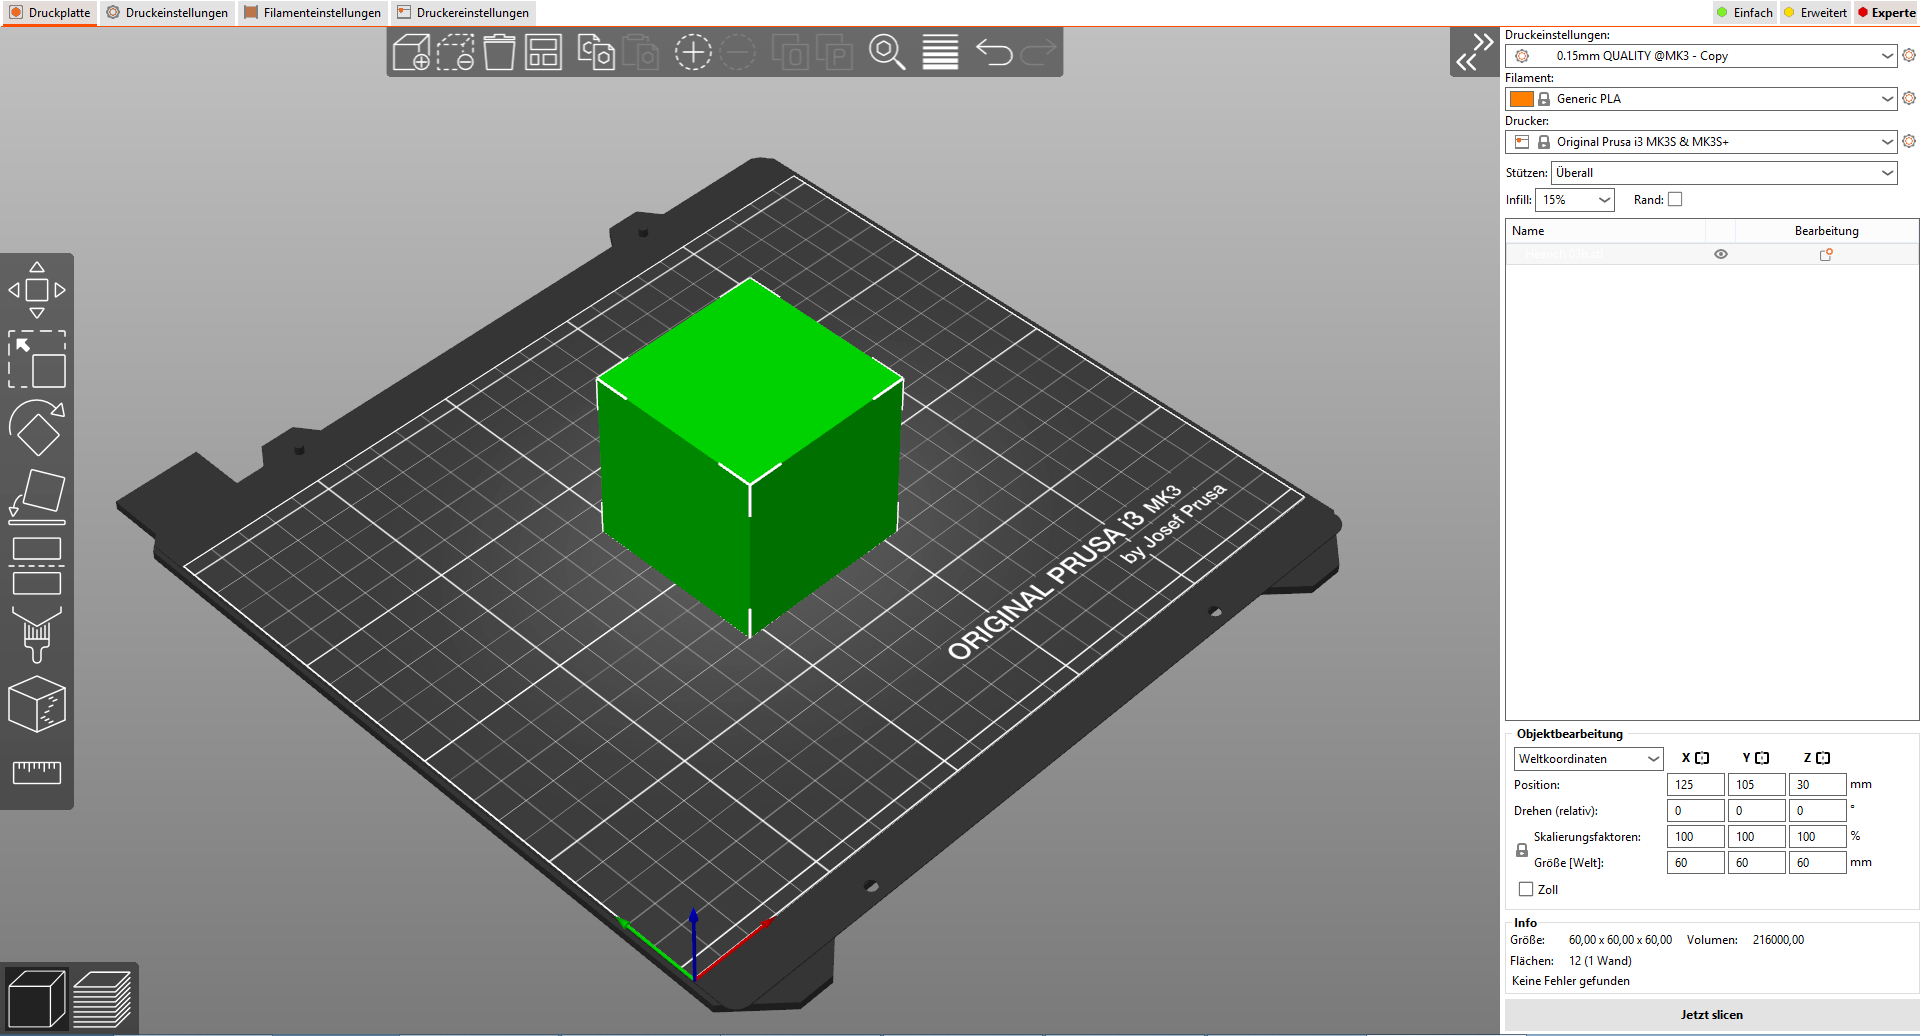The height and width of the screenshot is (1036, 1920).
Task: Click the orange filament color swatch
Action: 1521,99
